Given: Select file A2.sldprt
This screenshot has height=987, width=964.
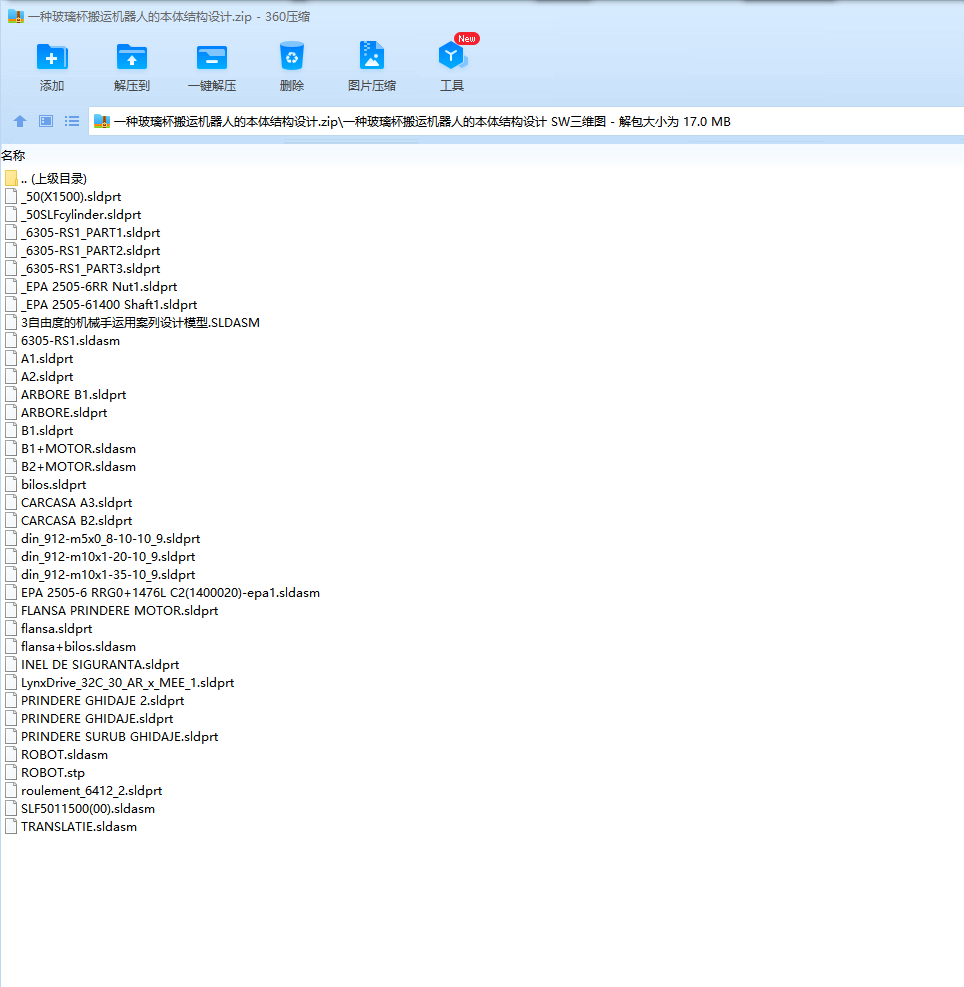Looking at the screenshot, I should pos(47,377).
